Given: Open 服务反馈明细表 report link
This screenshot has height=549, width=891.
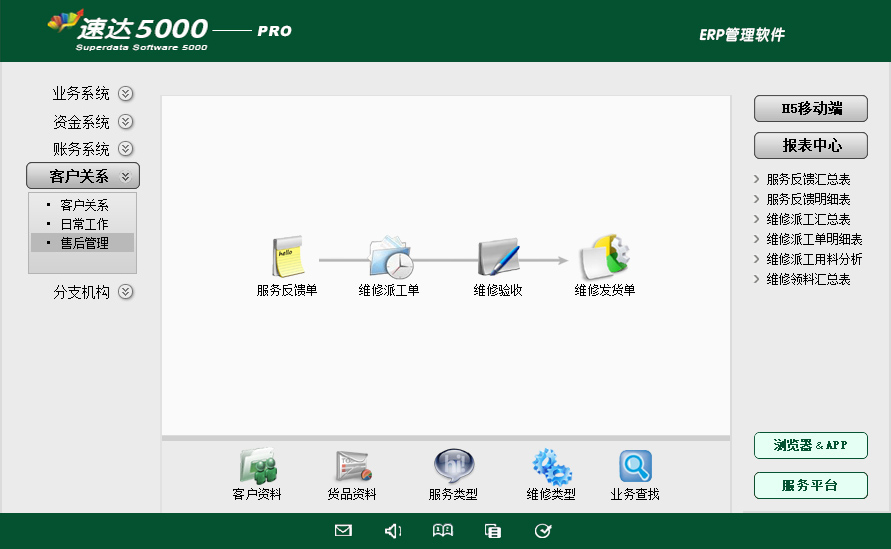Looking at the screenshot, I should point(808,199).
